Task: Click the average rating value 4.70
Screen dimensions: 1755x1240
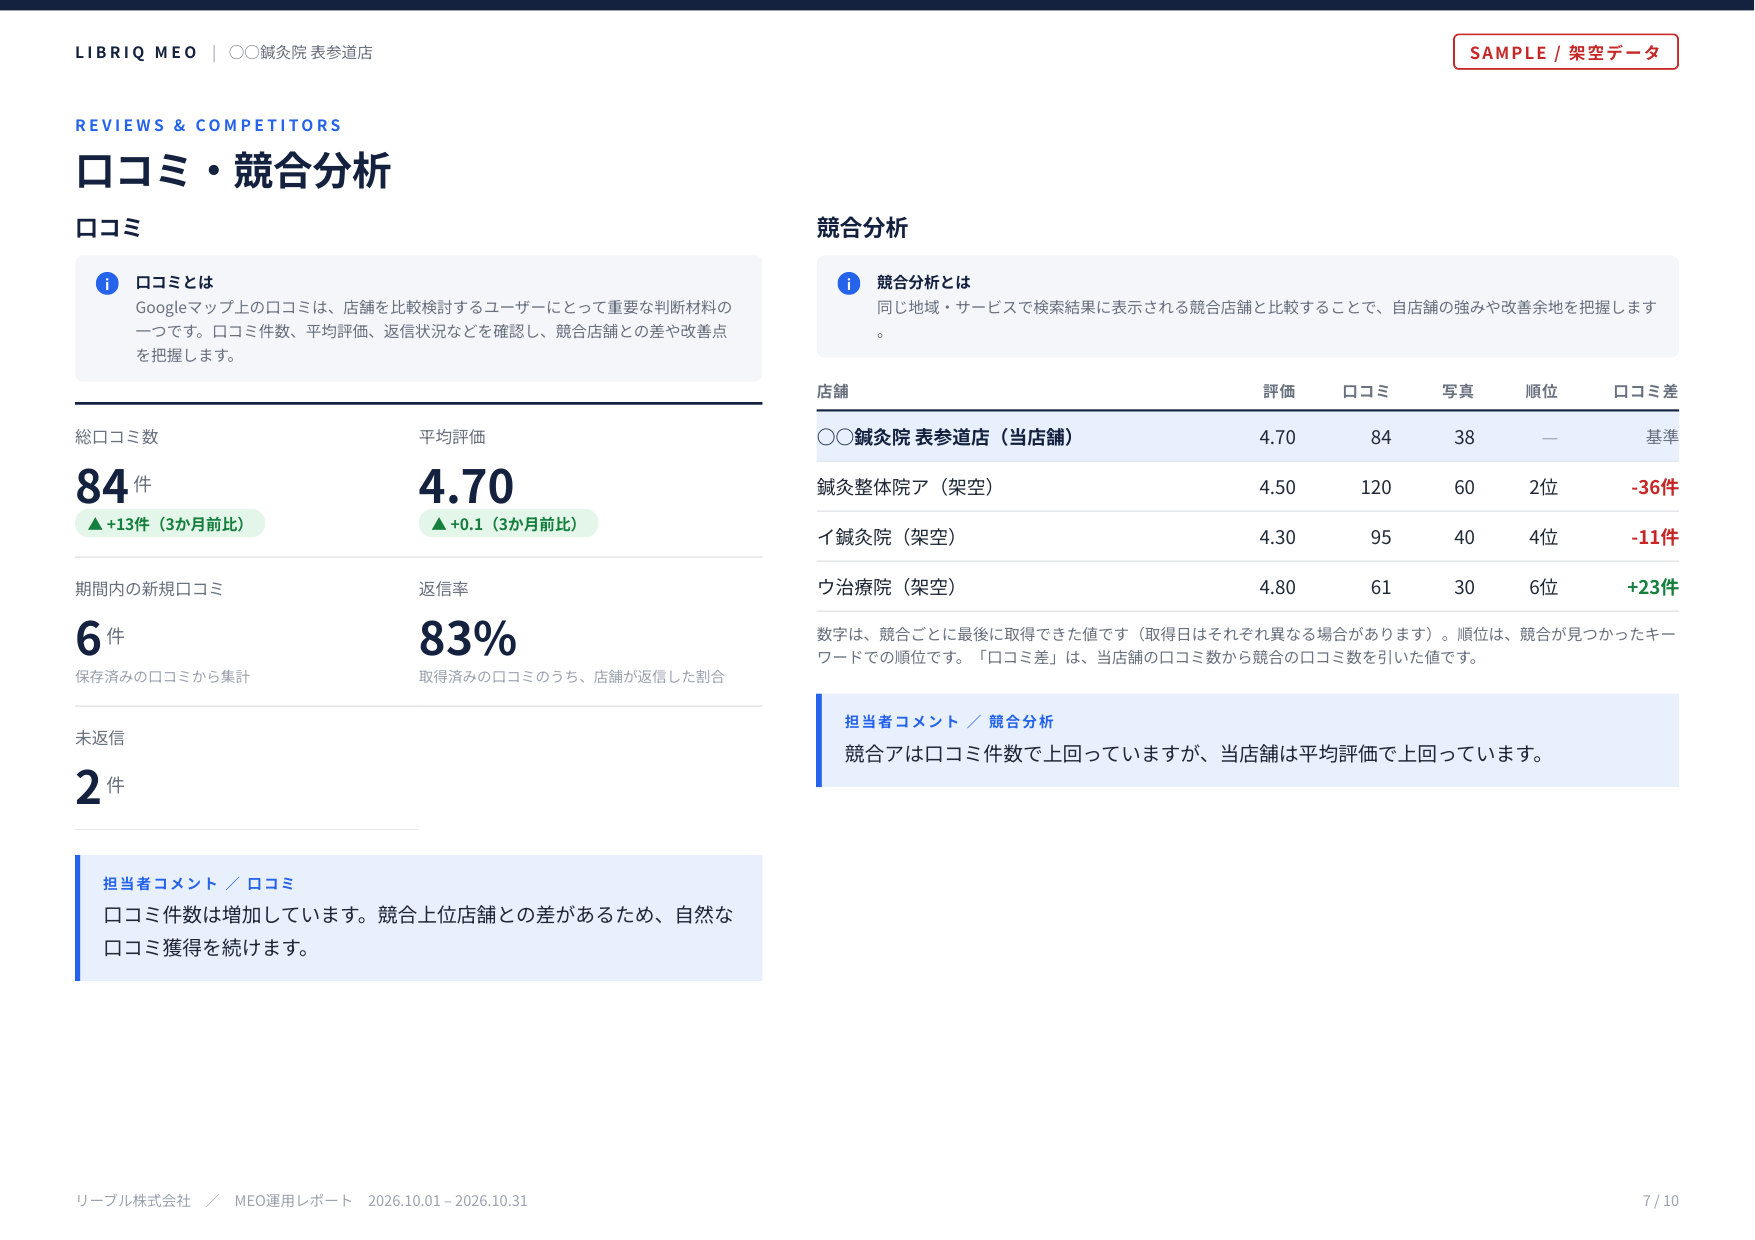Action: 466,487
